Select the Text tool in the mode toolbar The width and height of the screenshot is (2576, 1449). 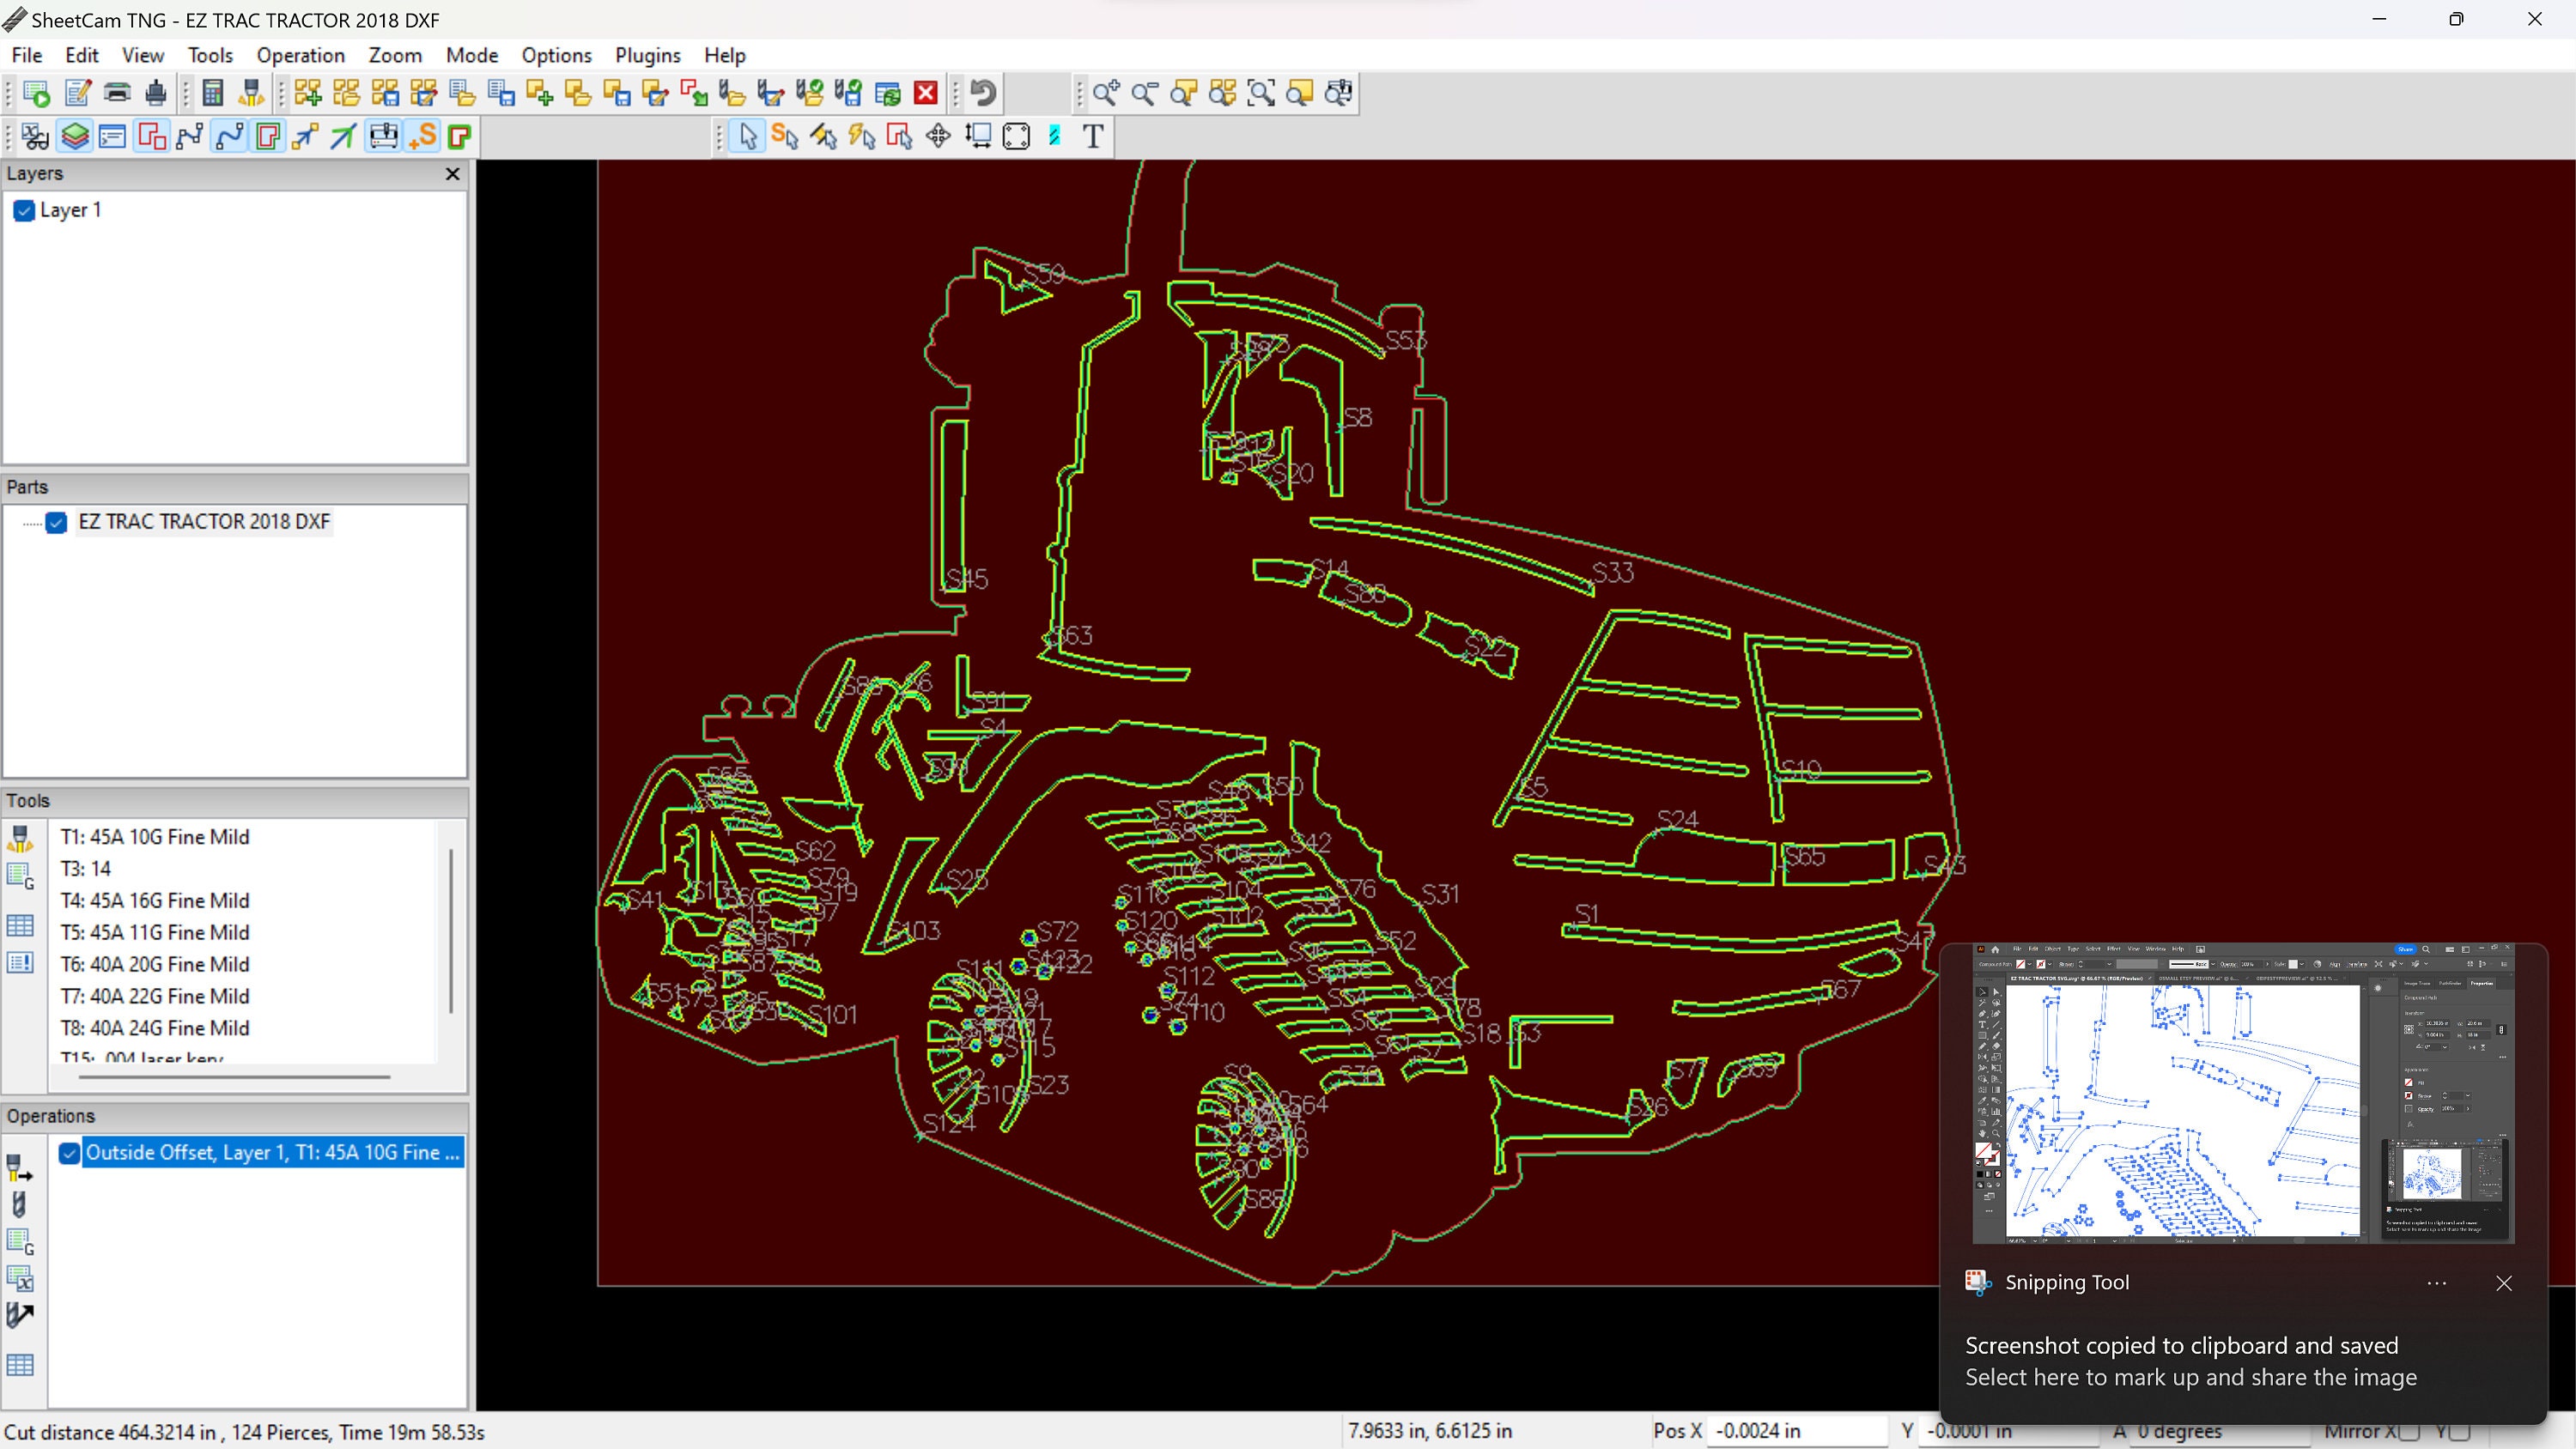[1092, 136]
